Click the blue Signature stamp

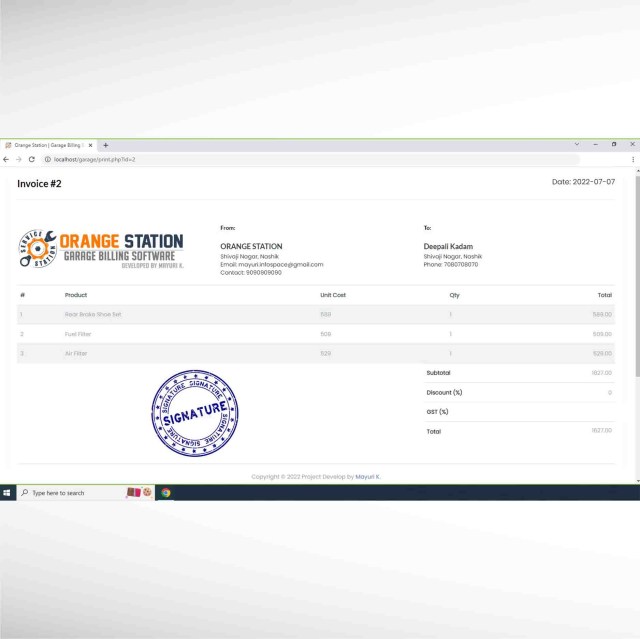click(x=195, y=413)
